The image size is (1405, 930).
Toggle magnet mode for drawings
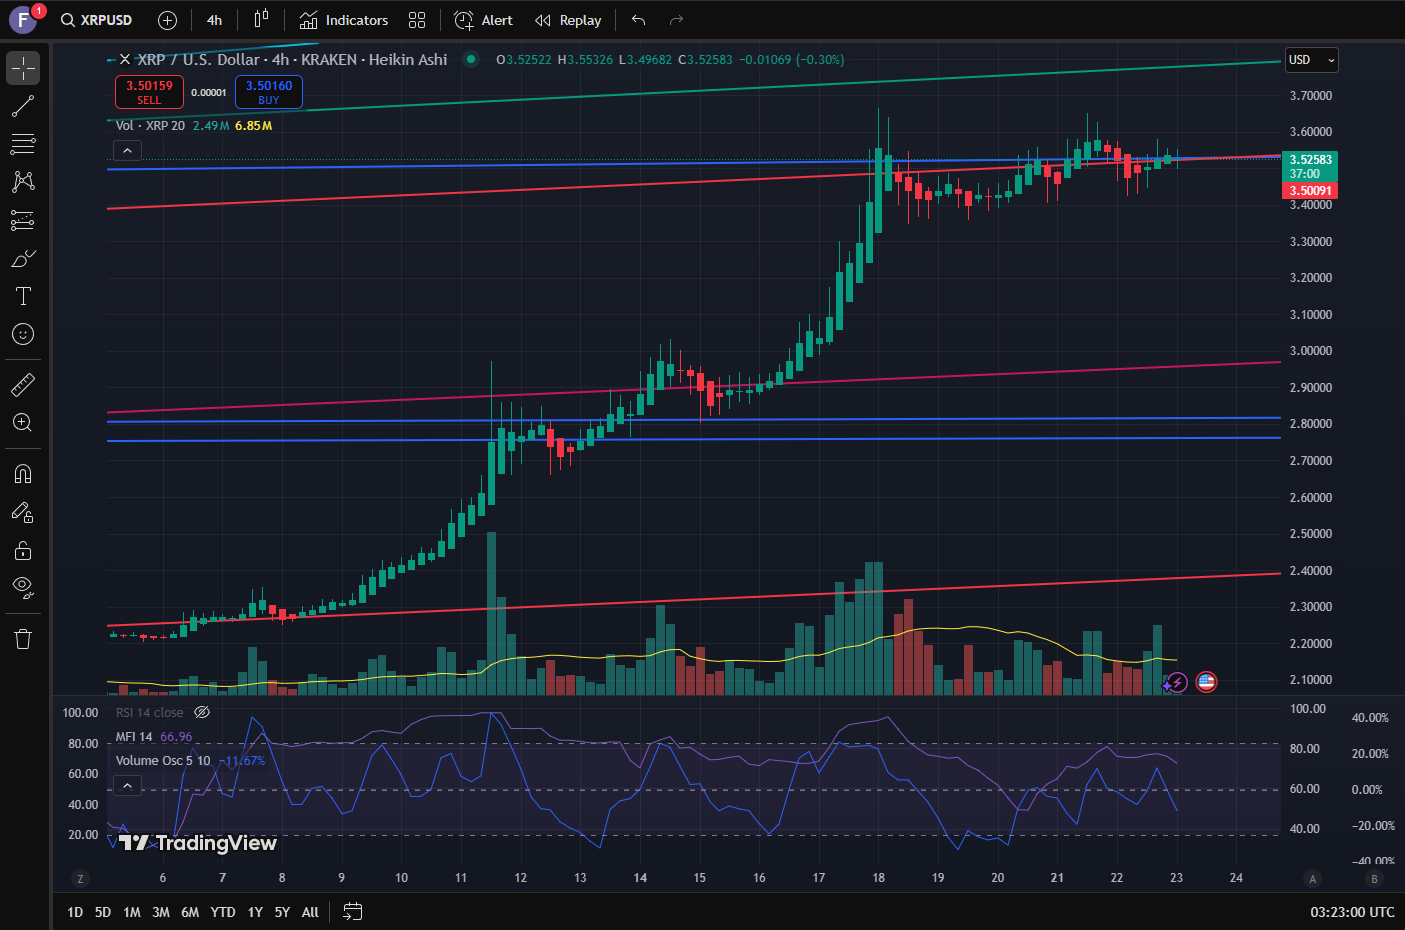[23, 474]
